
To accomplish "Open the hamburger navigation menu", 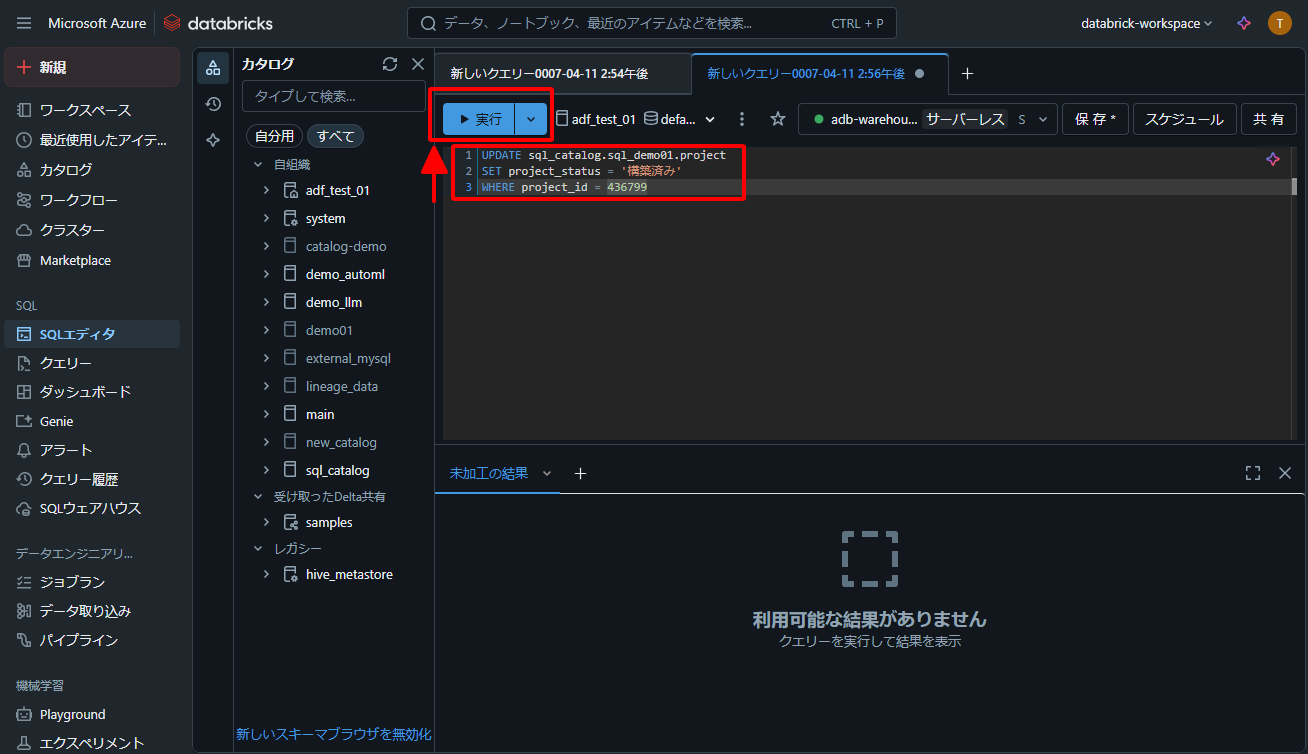I will pos(24,23).
